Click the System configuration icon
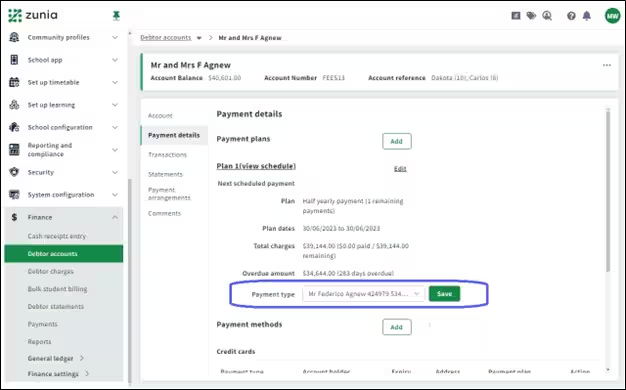The height and width of the screenshot is (390, 626). (x=14, y=195)
